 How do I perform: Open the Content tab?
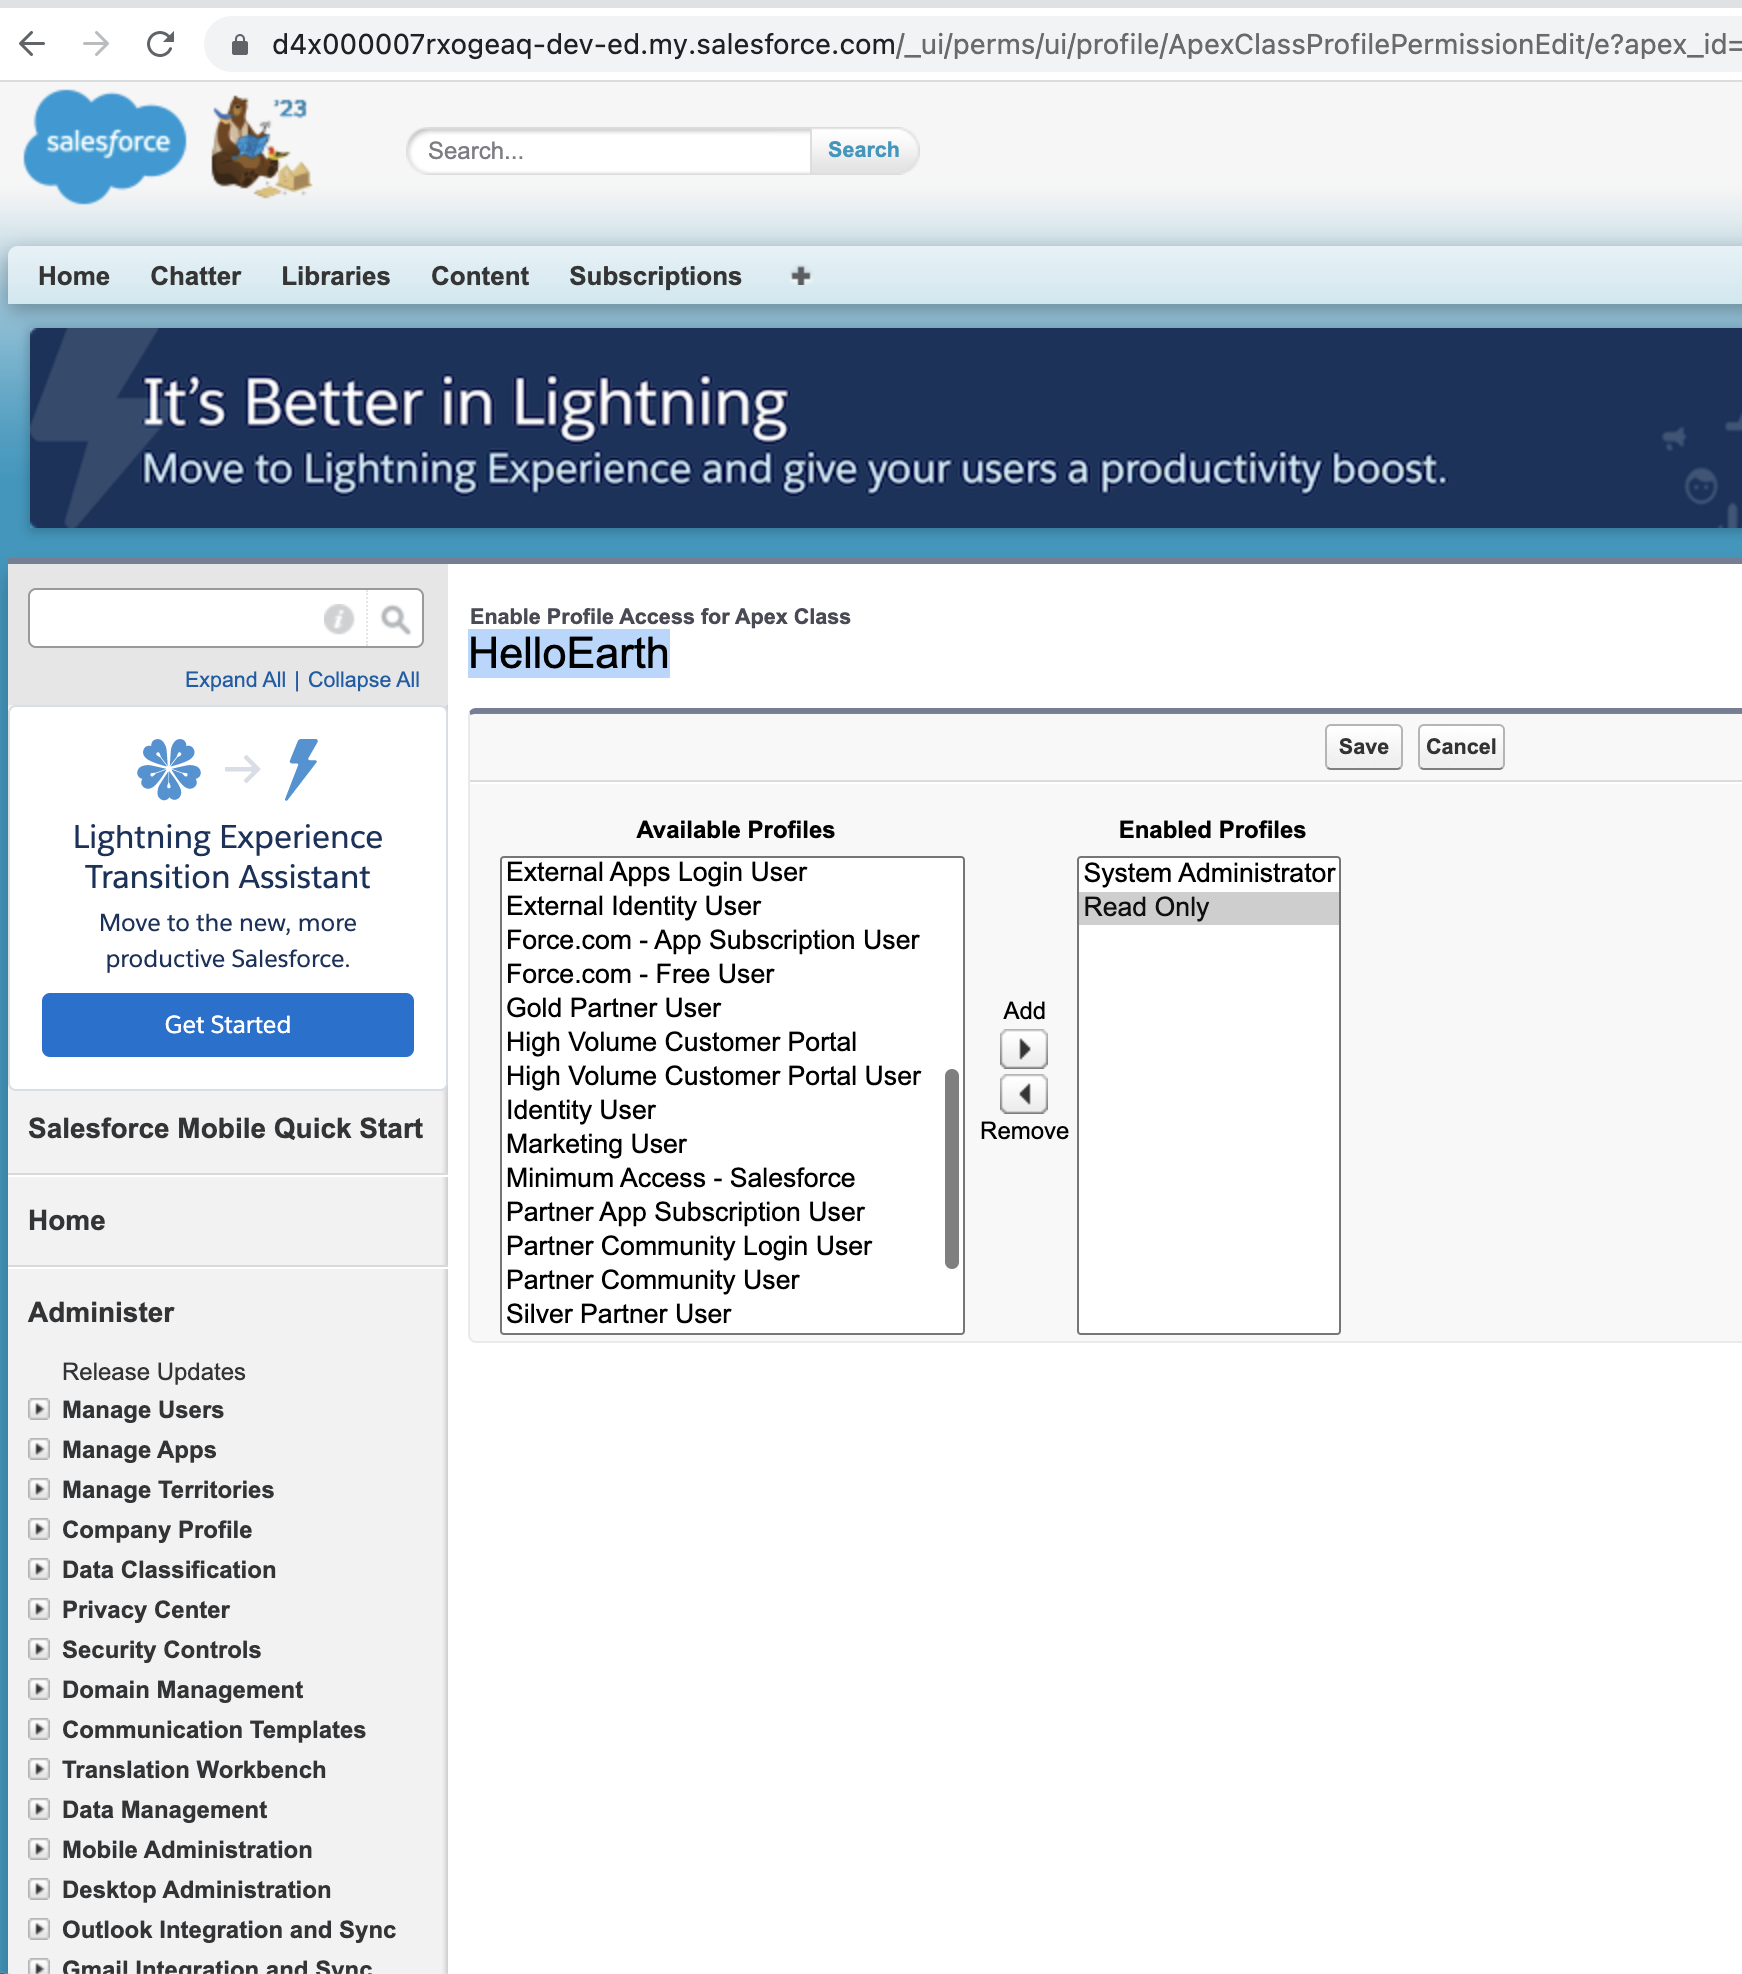point(480,276)
